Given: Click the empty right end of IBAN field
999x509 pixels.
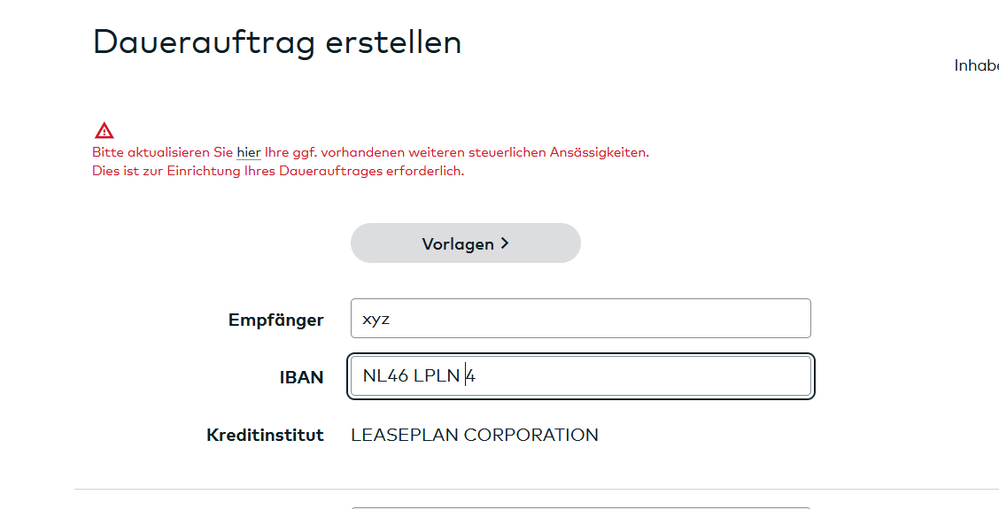Looking at the screenshot, I should [700, 377].
